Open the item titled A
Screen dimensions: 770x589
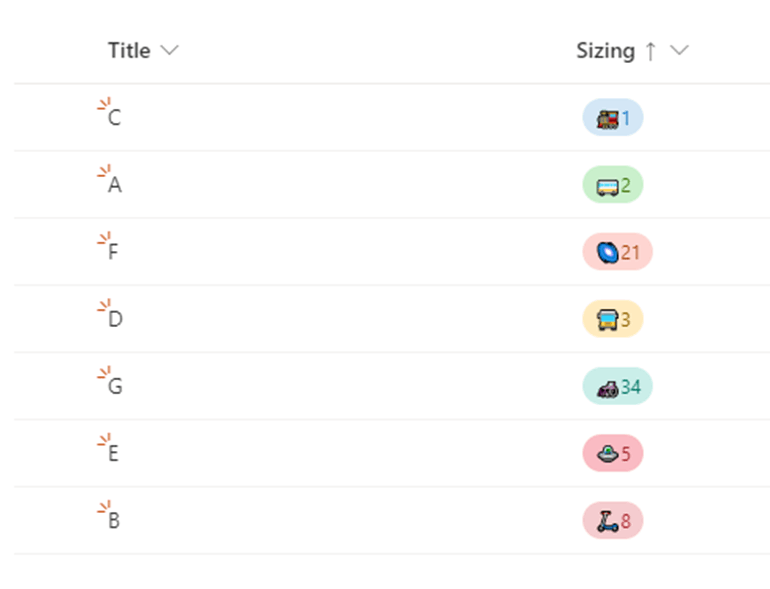[x=115, y=185]
